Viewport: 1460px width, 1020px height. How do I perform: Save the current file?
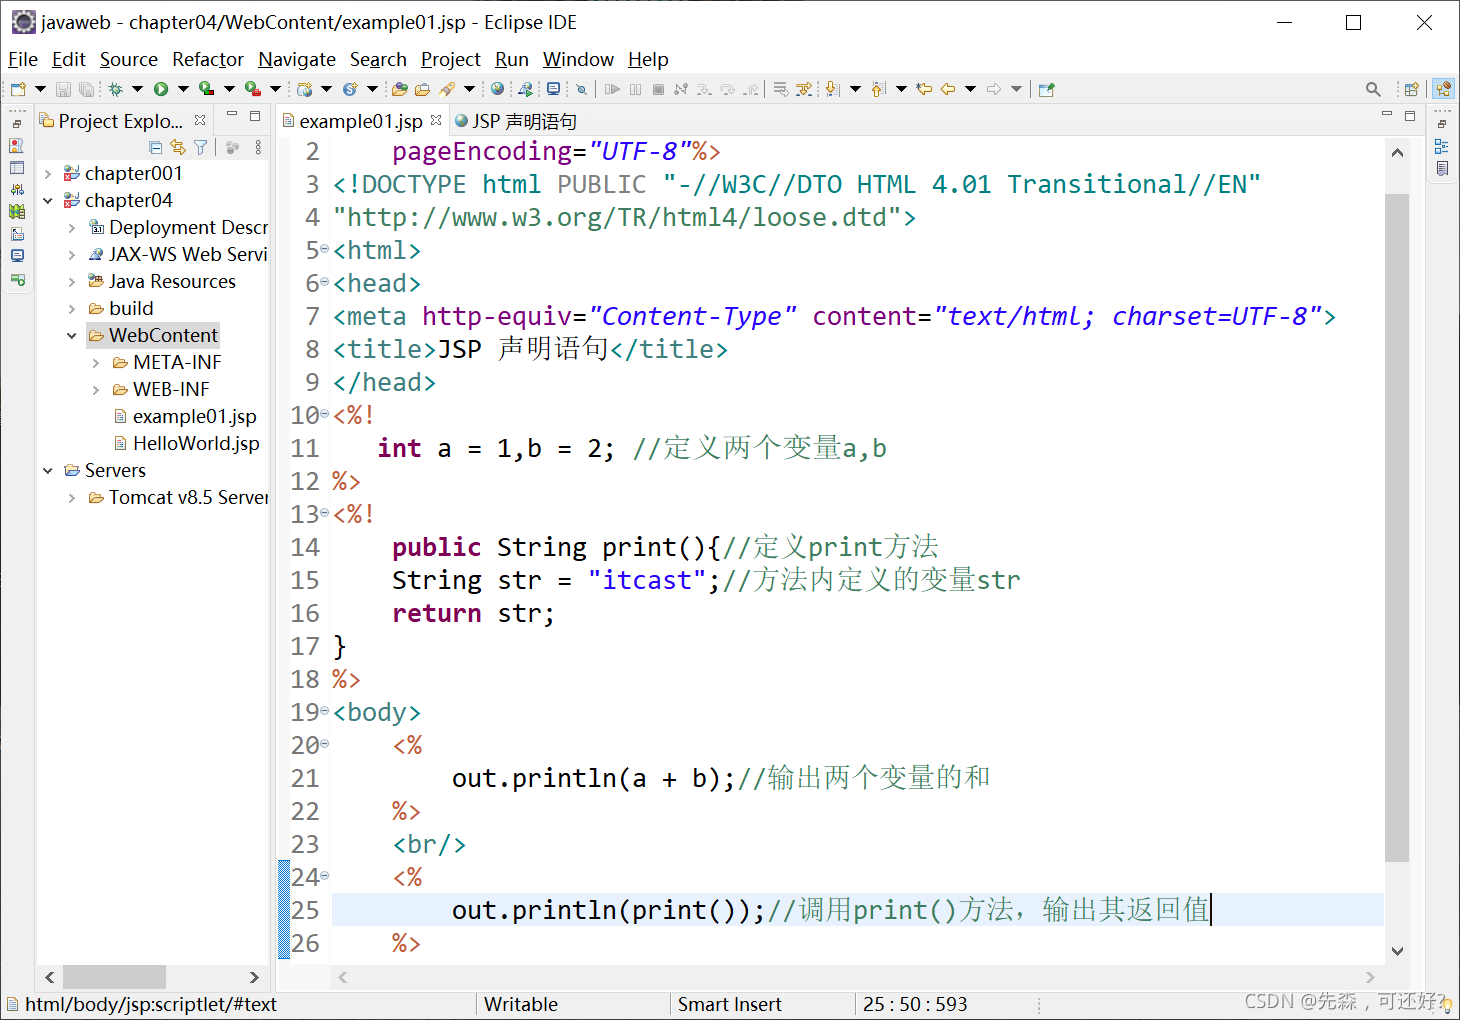click(62, 89)
